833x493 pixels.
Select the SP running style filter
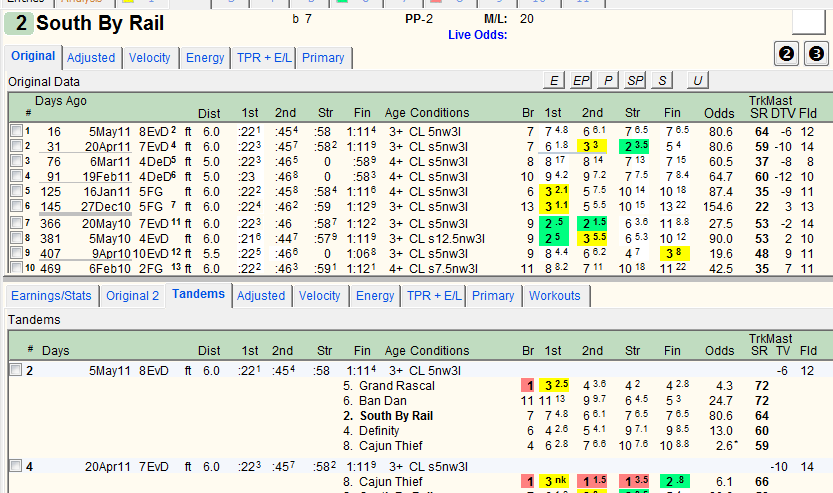click(x=635, y=80)
